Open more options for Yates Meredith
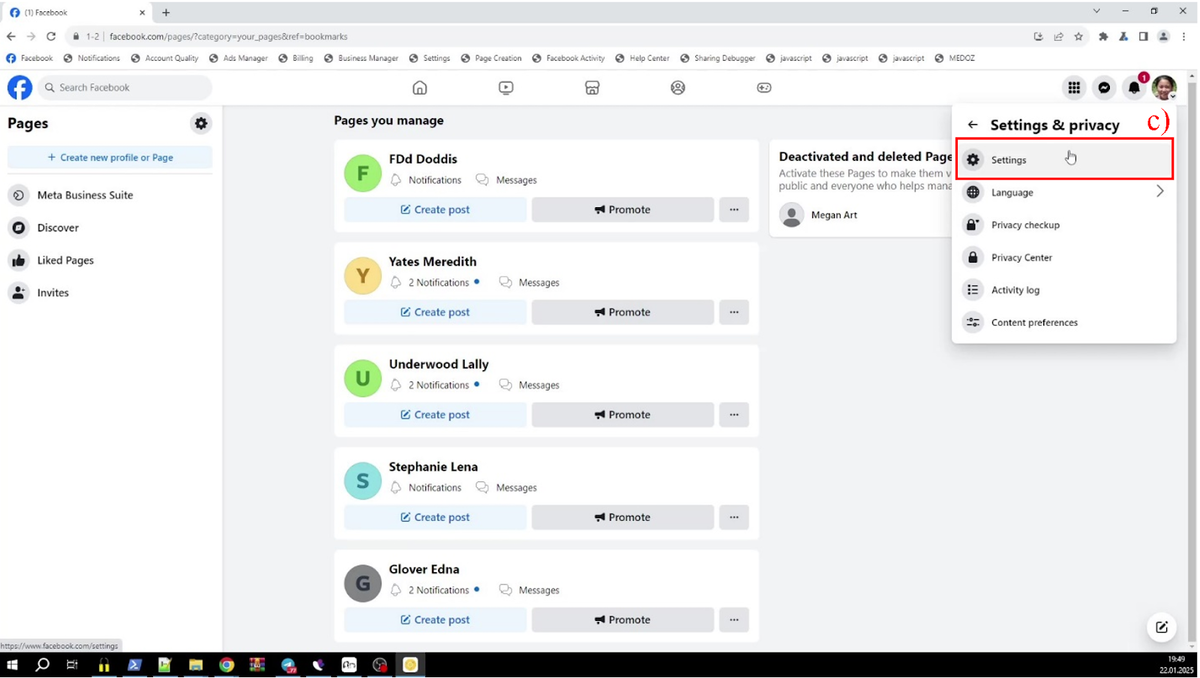1200x678 pixels. [x=734, y=312]
